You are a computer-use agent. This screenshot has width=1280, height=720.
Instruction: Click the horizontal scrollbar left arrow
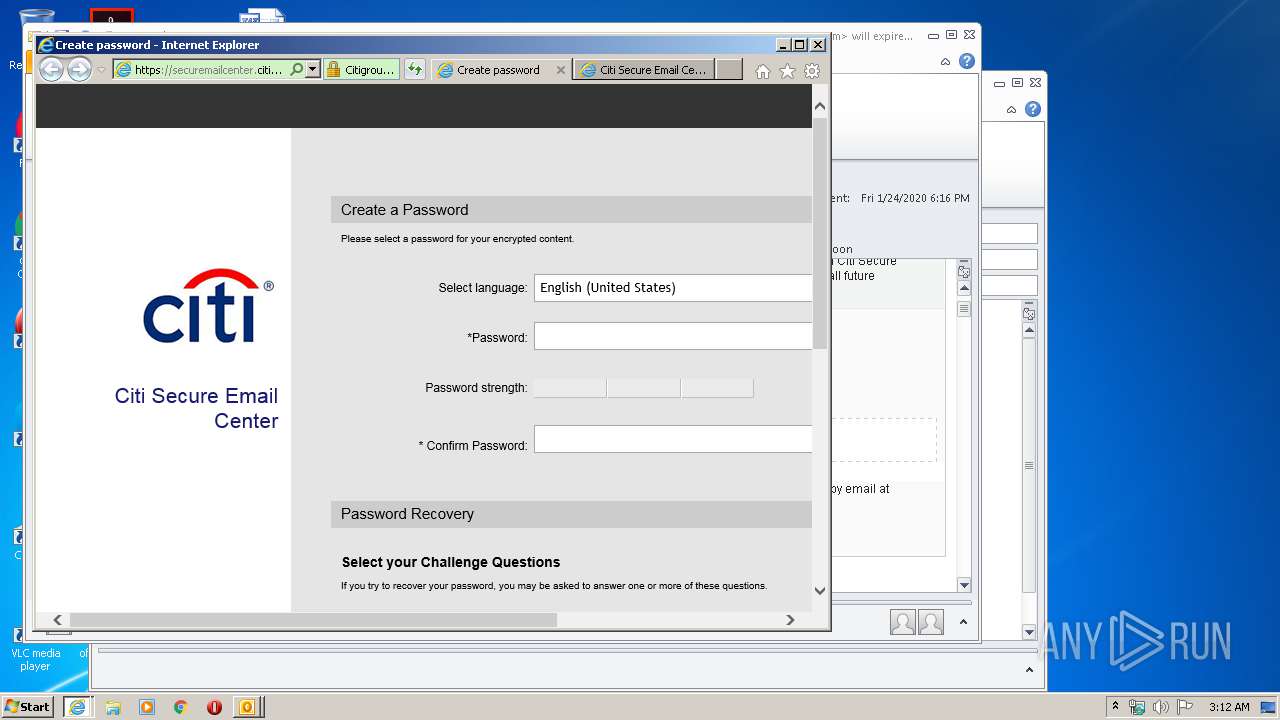click(x=57, y=620)
